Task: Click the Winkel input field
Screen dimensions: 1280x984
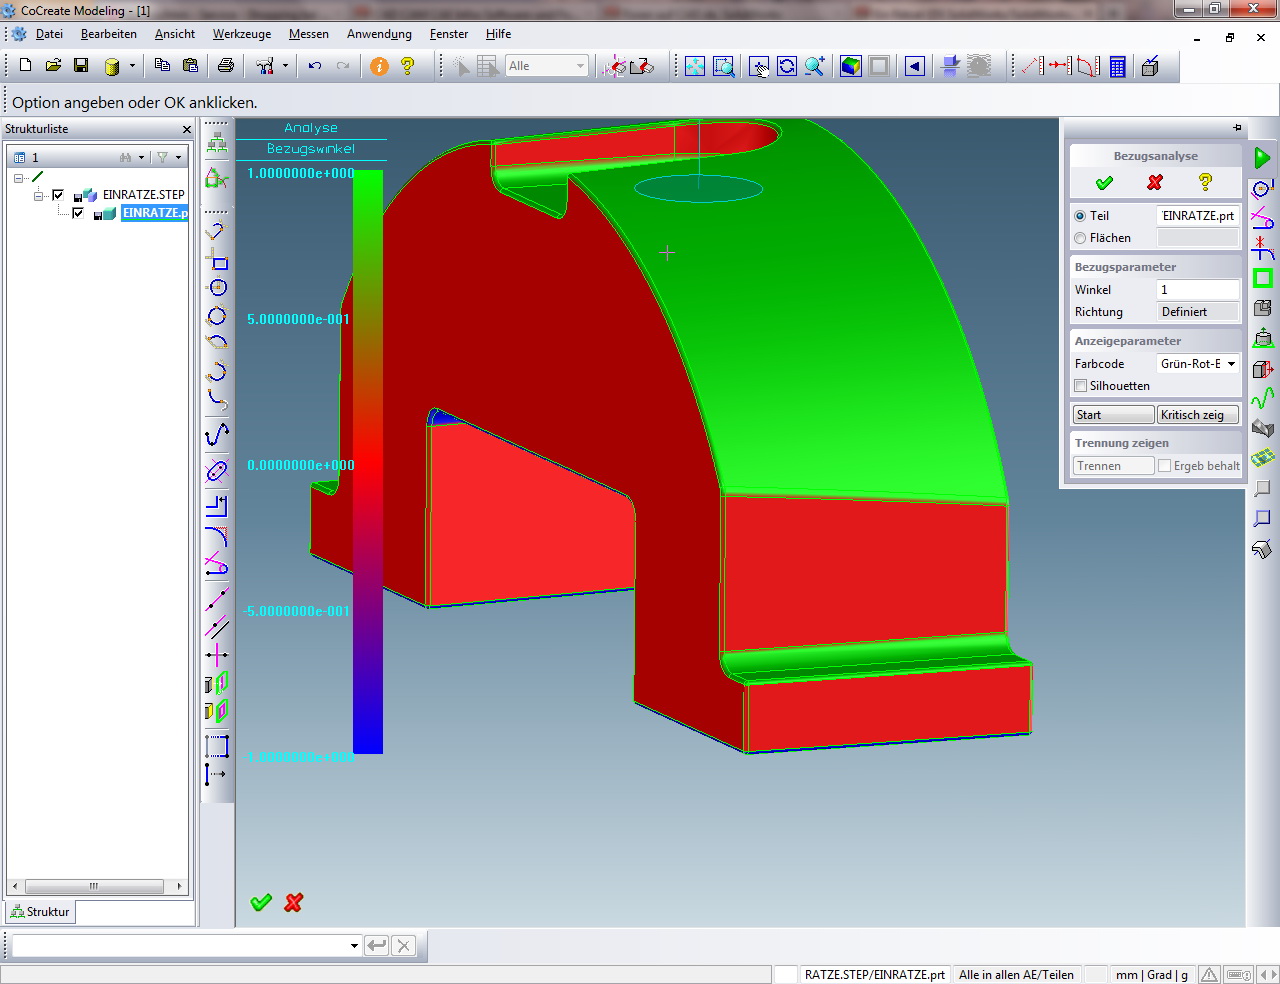Action: [1197, 290]
